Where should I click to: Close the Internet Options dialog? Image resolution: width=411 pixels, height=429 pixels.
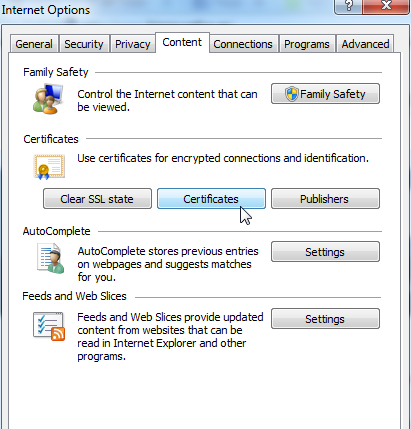386,6
